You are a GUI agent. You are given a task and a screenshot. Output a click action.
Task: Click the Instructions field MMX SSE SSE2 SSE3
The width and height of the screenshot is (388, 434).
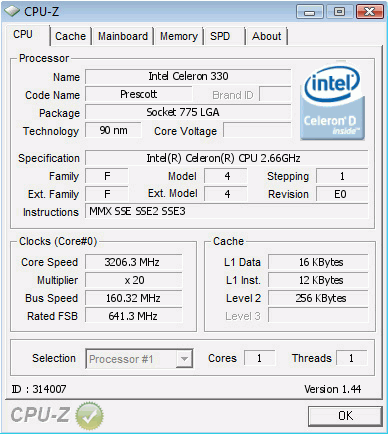click(227, 211)
